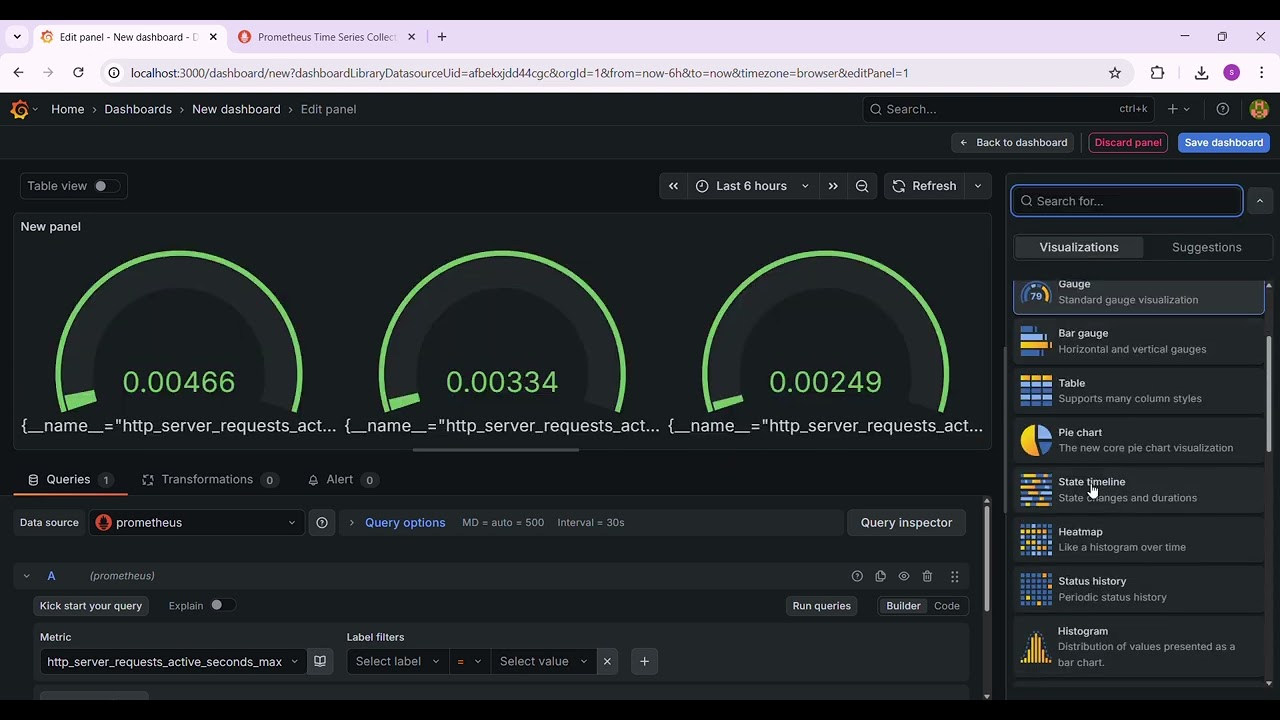
Task: Open Last 6 hours time picker
Action: [752, 186]
